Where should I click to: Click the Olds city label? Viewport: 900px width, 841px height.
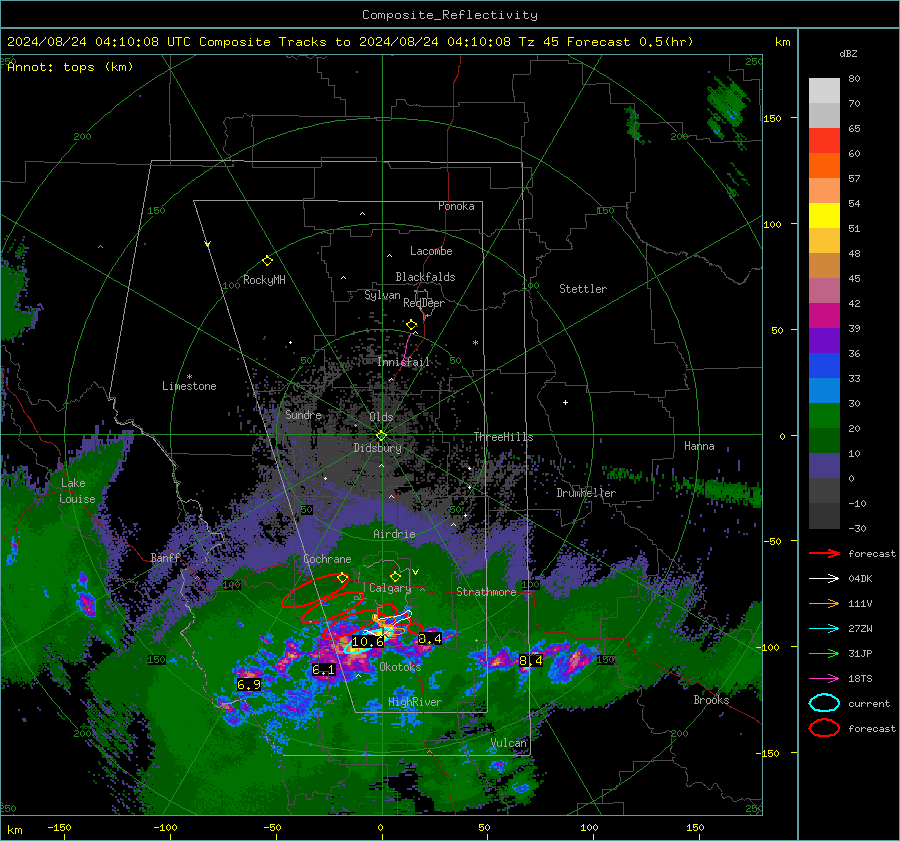[381, 417]
